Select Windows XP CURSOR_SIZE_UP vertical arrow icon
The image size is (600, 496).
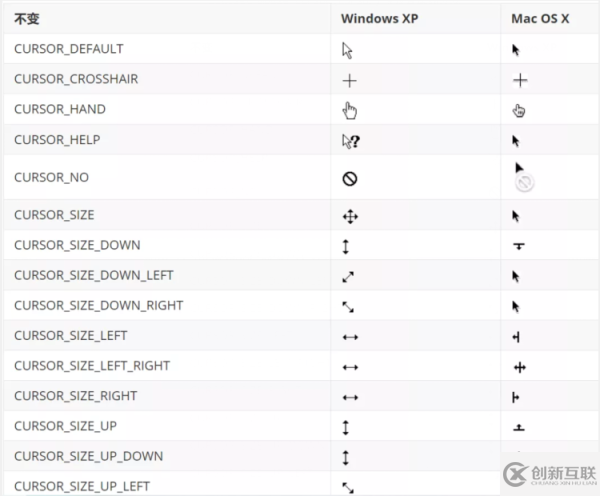click(346, 428)
